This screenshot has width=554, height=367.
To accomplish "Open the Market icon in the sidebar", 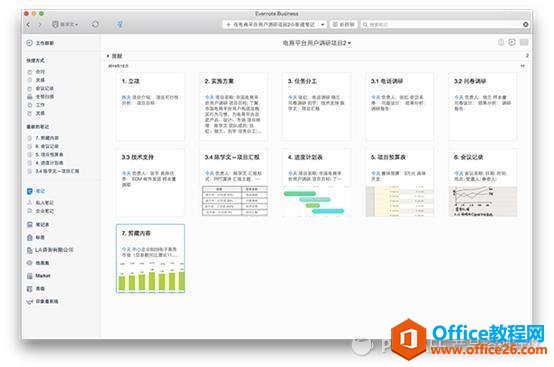I will 30,276.
